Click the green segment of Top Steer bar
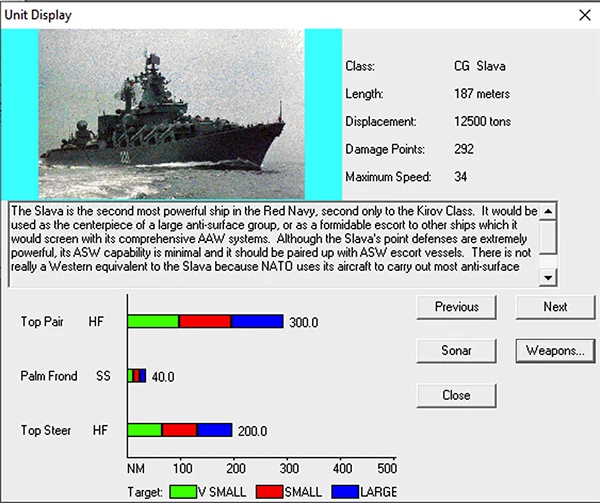 pos(145,430)
